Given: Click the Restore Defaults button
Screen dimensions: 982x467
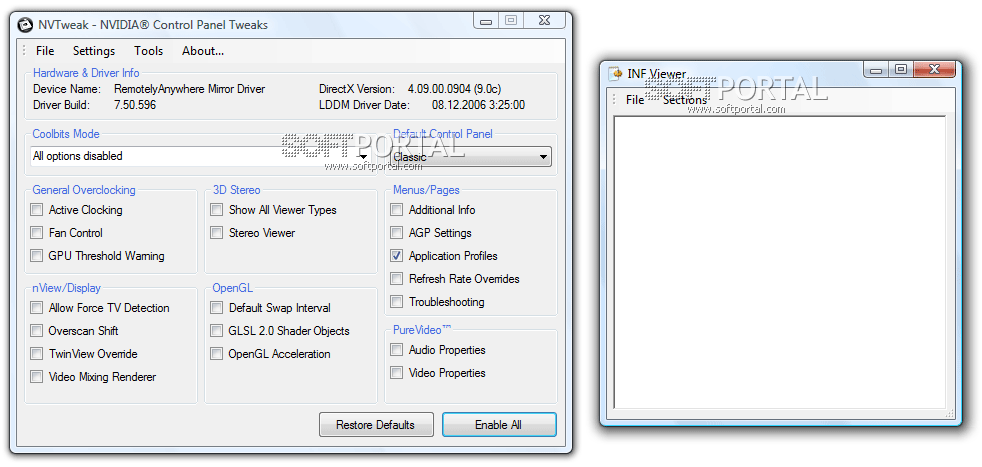Looking at the screenshot, I should point(376,424).
